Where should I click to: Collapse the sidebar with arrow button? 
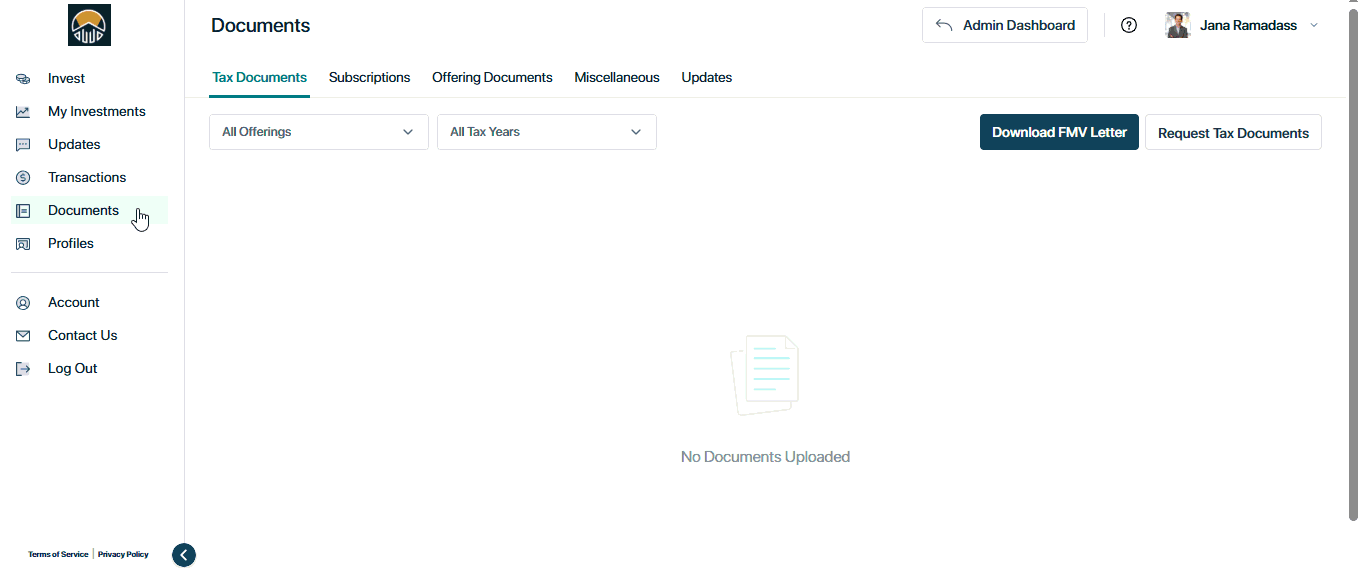tap(184, 555)
